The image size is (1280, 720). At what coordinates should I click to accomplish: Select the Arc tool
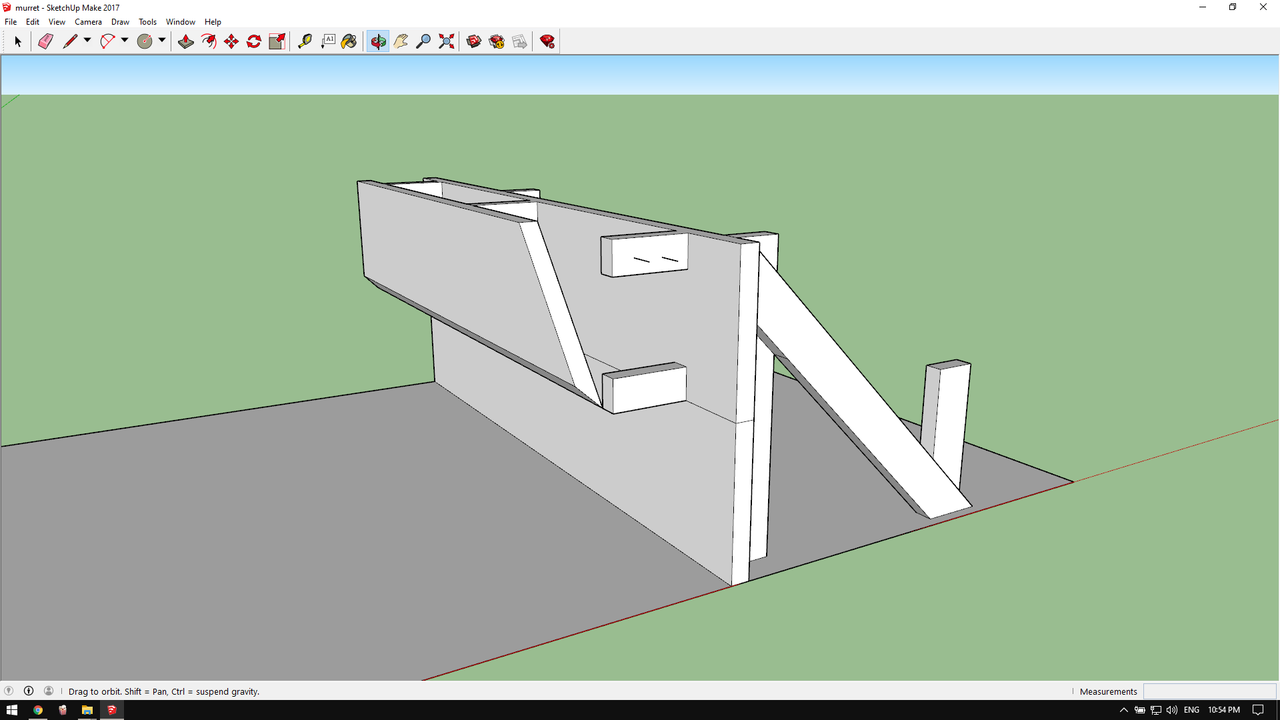pos(107,41)
